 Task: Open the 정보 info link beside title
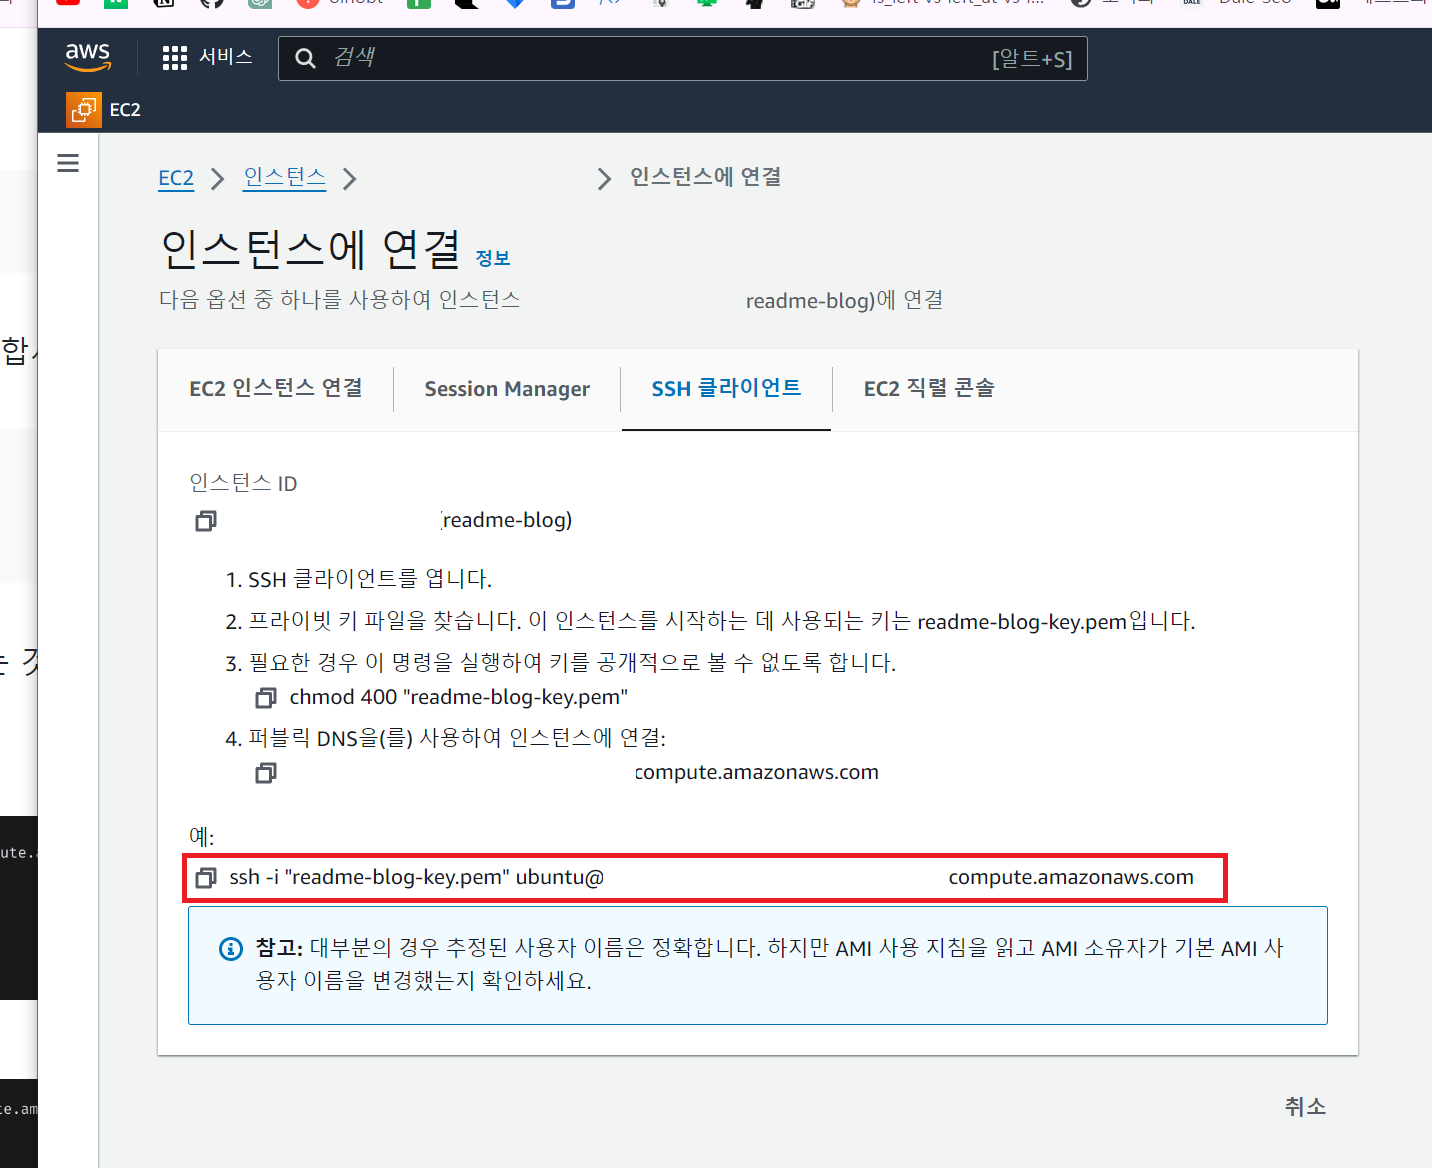493,258
